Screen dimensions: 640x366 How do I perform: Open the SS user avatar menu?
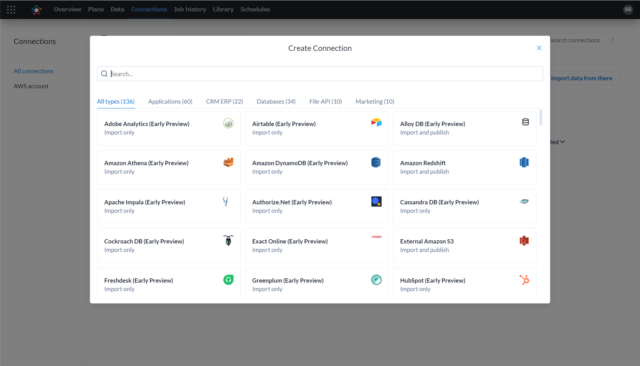click(628, 9)
